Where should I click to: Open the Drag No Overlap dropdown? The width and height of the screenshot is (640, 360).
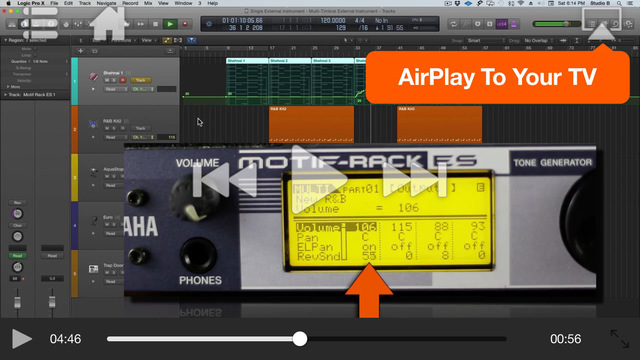[538, 40]
